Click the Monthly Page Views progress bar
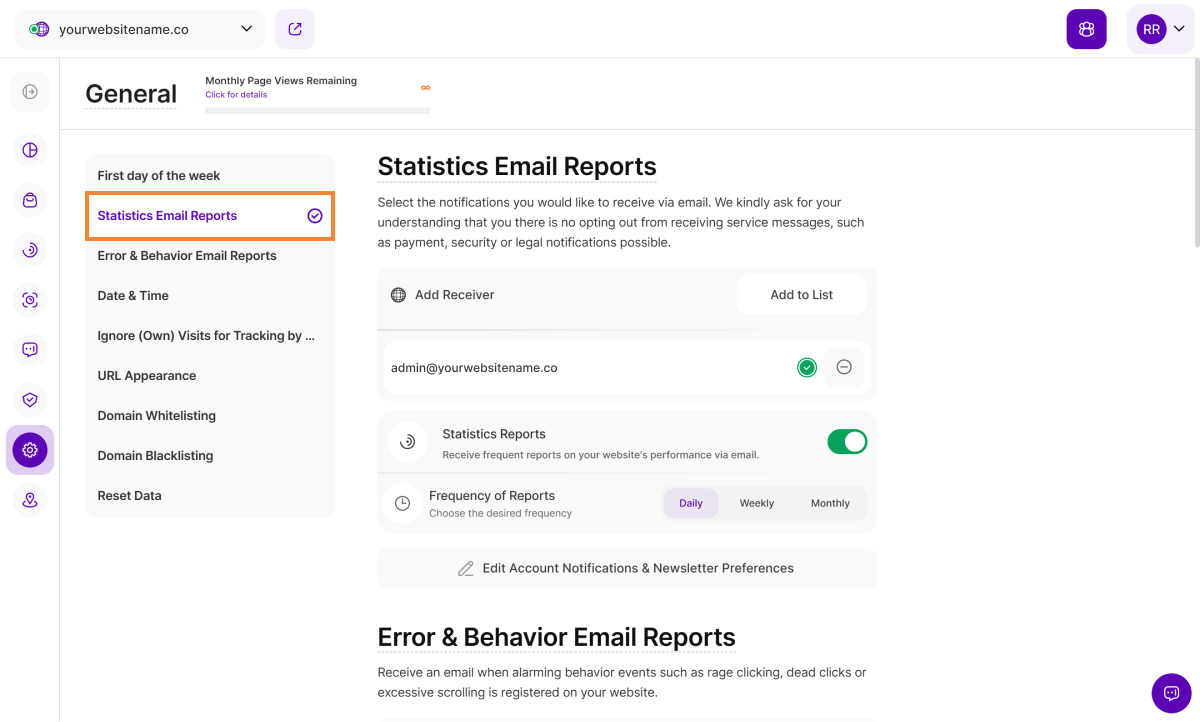The image size is (1200, 722). pyautogui.click(x=317, y=110)
